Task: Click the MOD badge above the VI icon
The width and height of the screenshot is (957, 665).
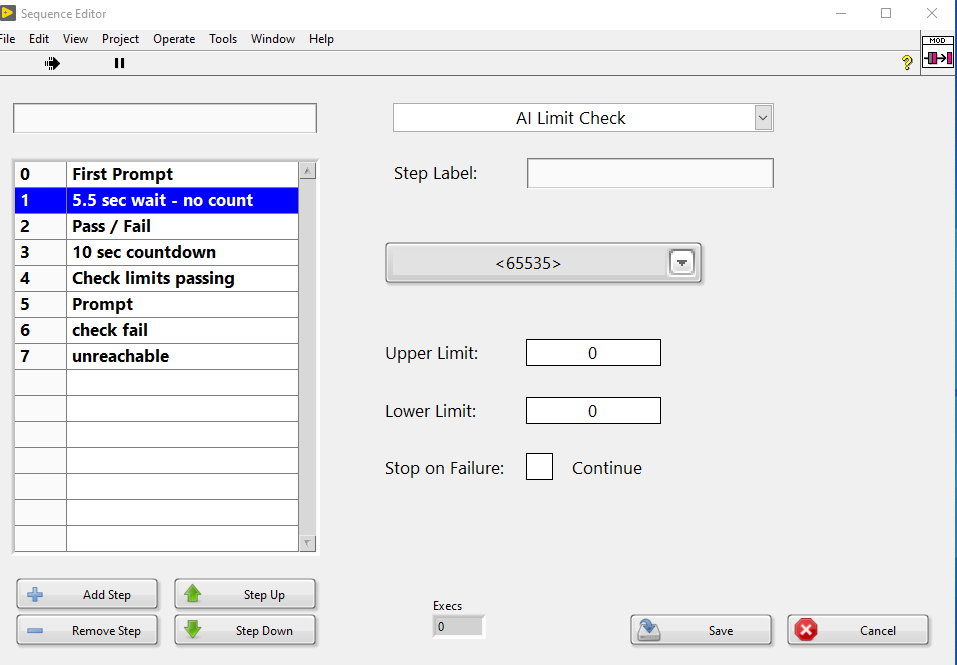Action: coord(936,40)
